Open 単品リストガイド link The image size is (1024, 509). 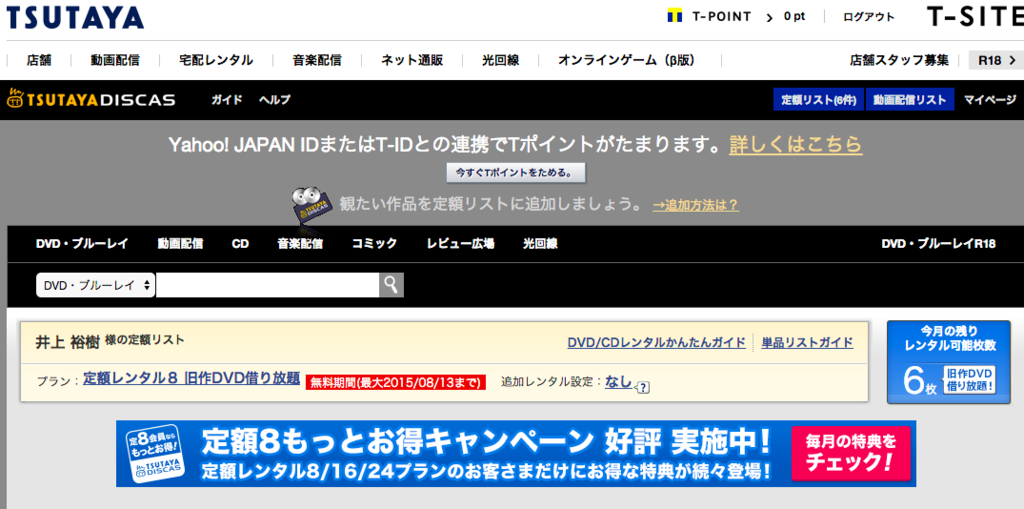pos(807,342)
